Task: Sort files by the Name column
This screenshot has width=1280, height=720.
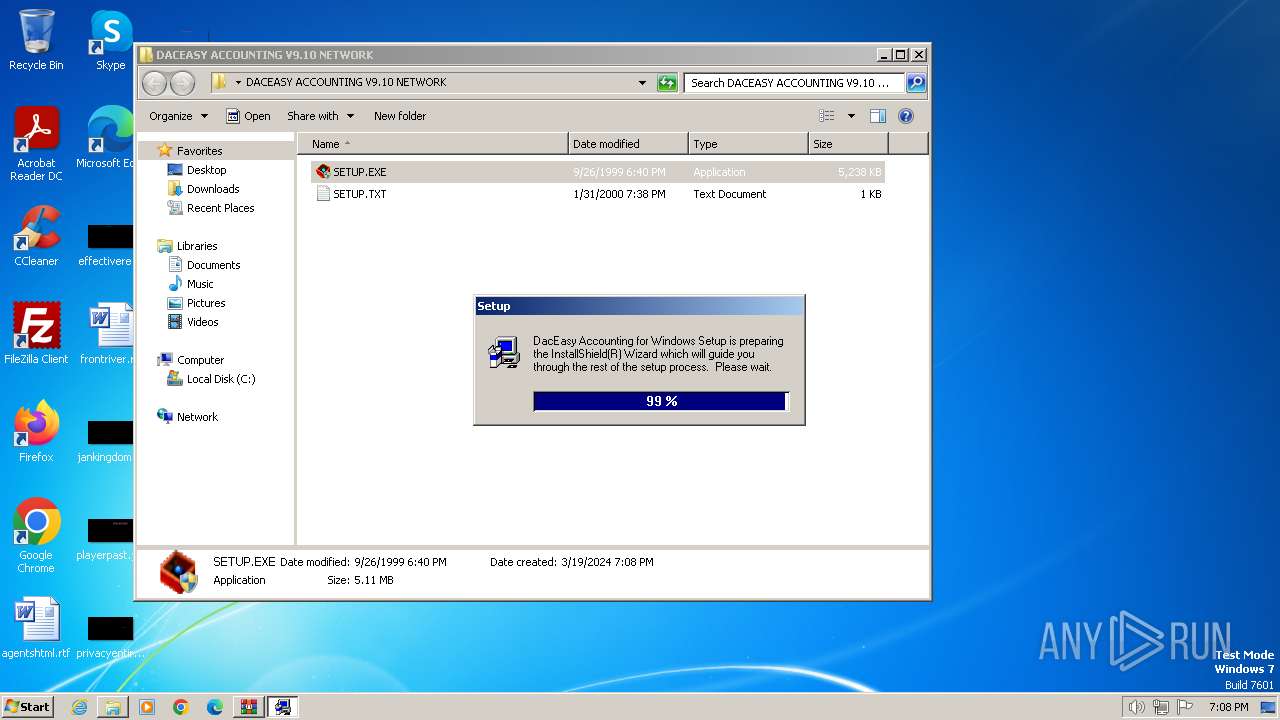Action: click(x=433, y=144)
